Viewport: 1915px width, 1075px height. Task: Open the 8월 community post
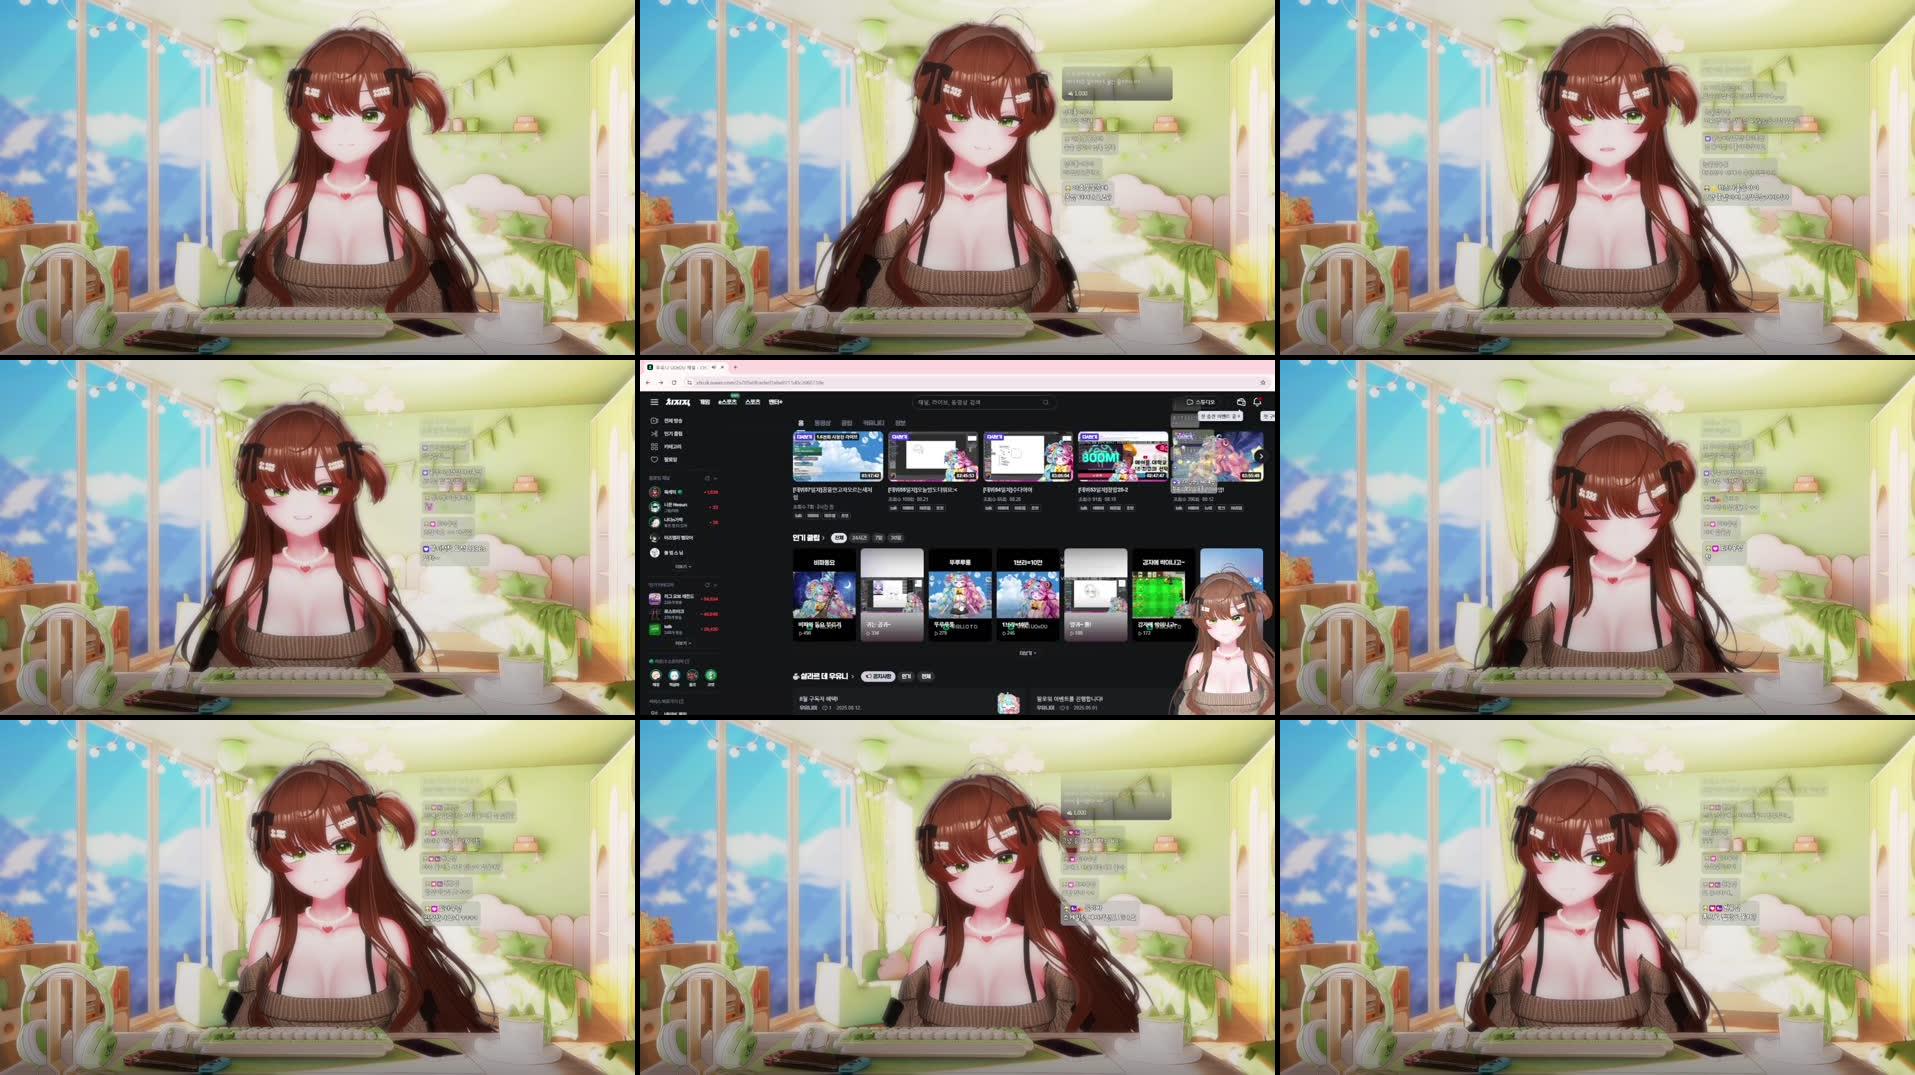tap(907, 703)
